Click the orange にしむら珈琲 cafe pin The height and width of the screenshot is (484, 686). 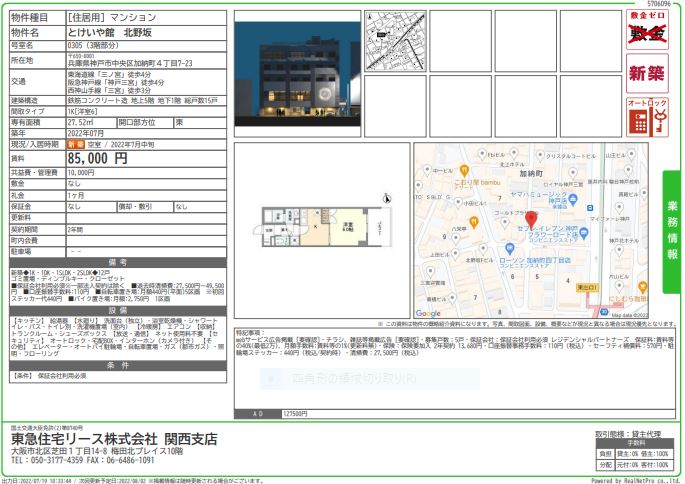click(x=642, y=287)
